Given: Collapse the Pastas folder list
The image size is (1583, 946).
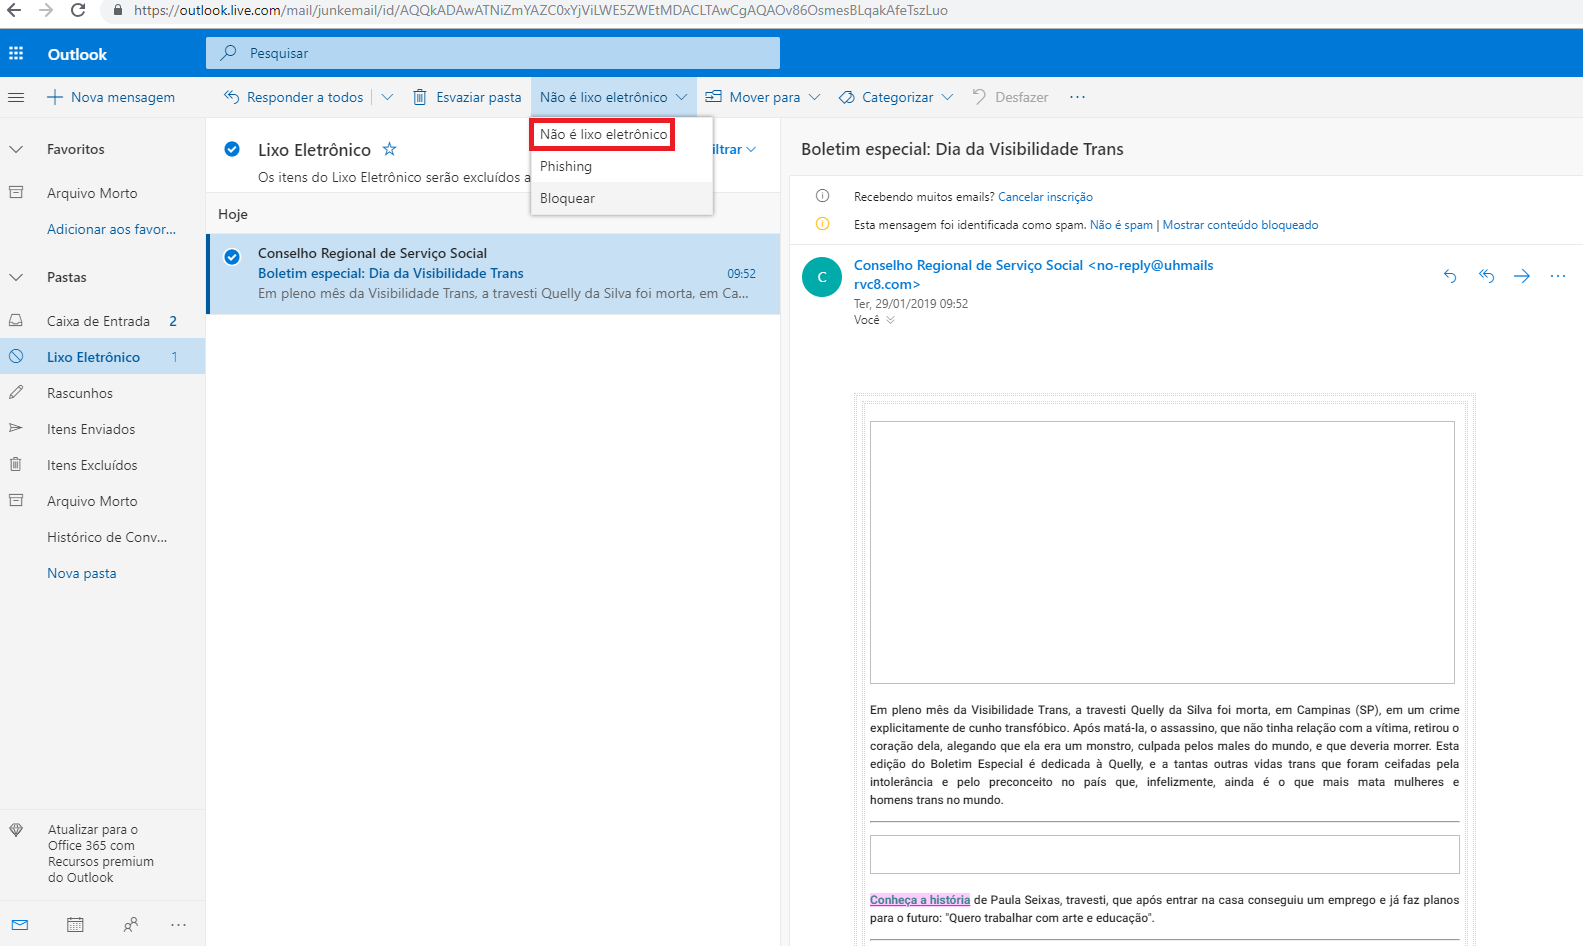Looking at the screenshot, I should pos(16,277).
